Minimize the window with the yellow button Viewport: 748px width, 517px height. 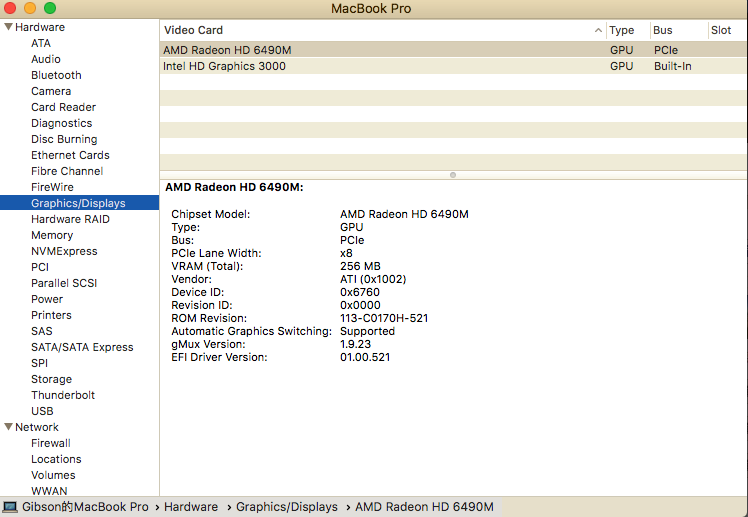point(30,8)
